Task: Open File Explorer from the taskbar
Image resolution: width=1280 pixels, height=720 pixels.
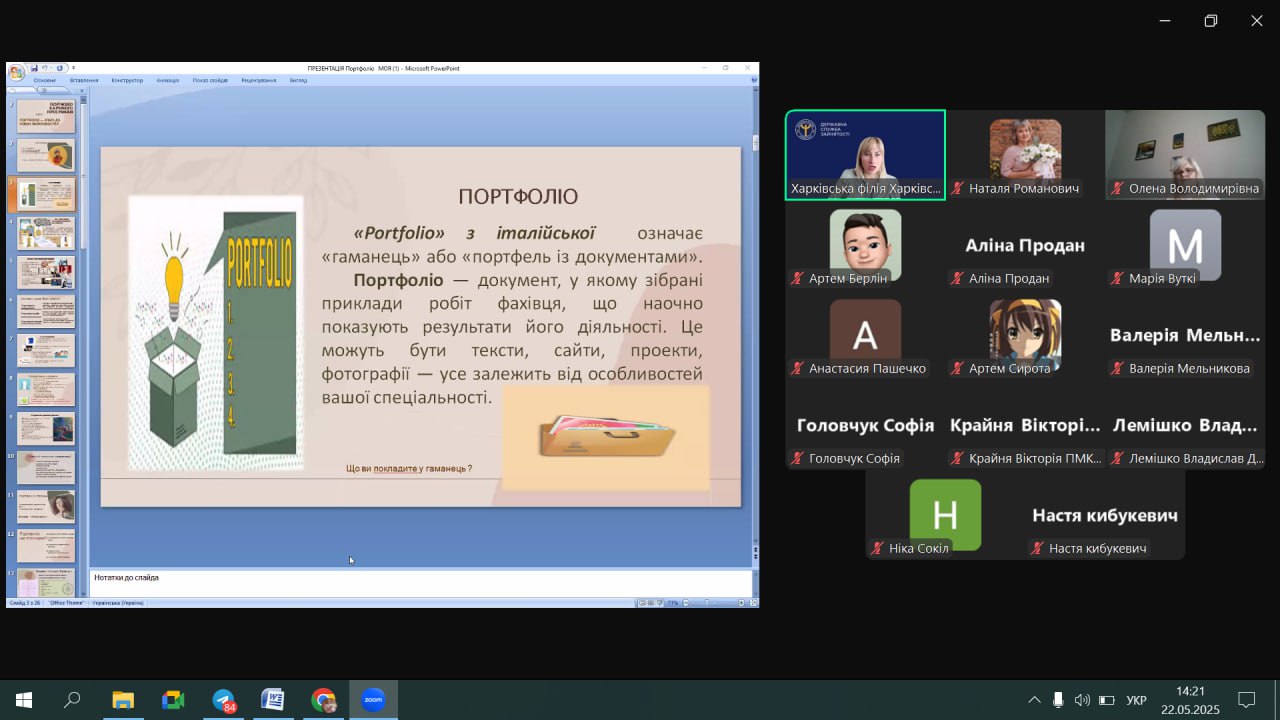Action: point(122,700)
